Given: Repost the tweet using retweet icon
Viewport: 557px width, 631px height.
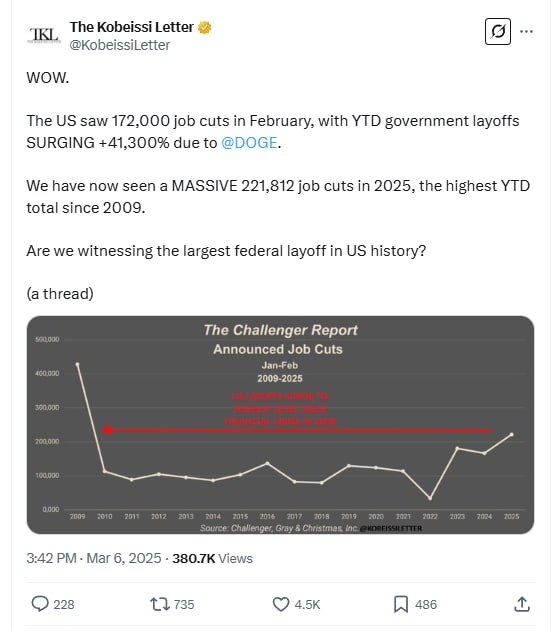Looking at the screenshot, I should click(160, 604).
